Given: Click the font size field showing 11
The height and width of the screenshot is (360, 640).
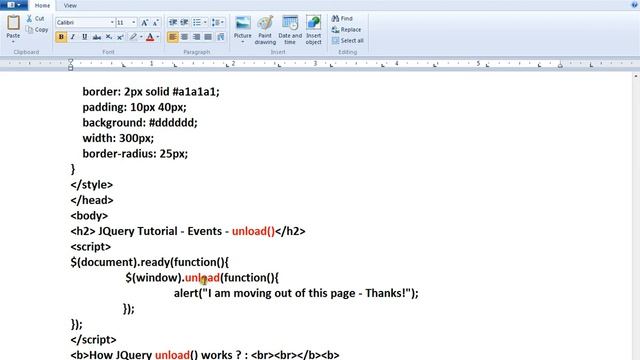Looking at the screenshot, I should coord(124,22).
